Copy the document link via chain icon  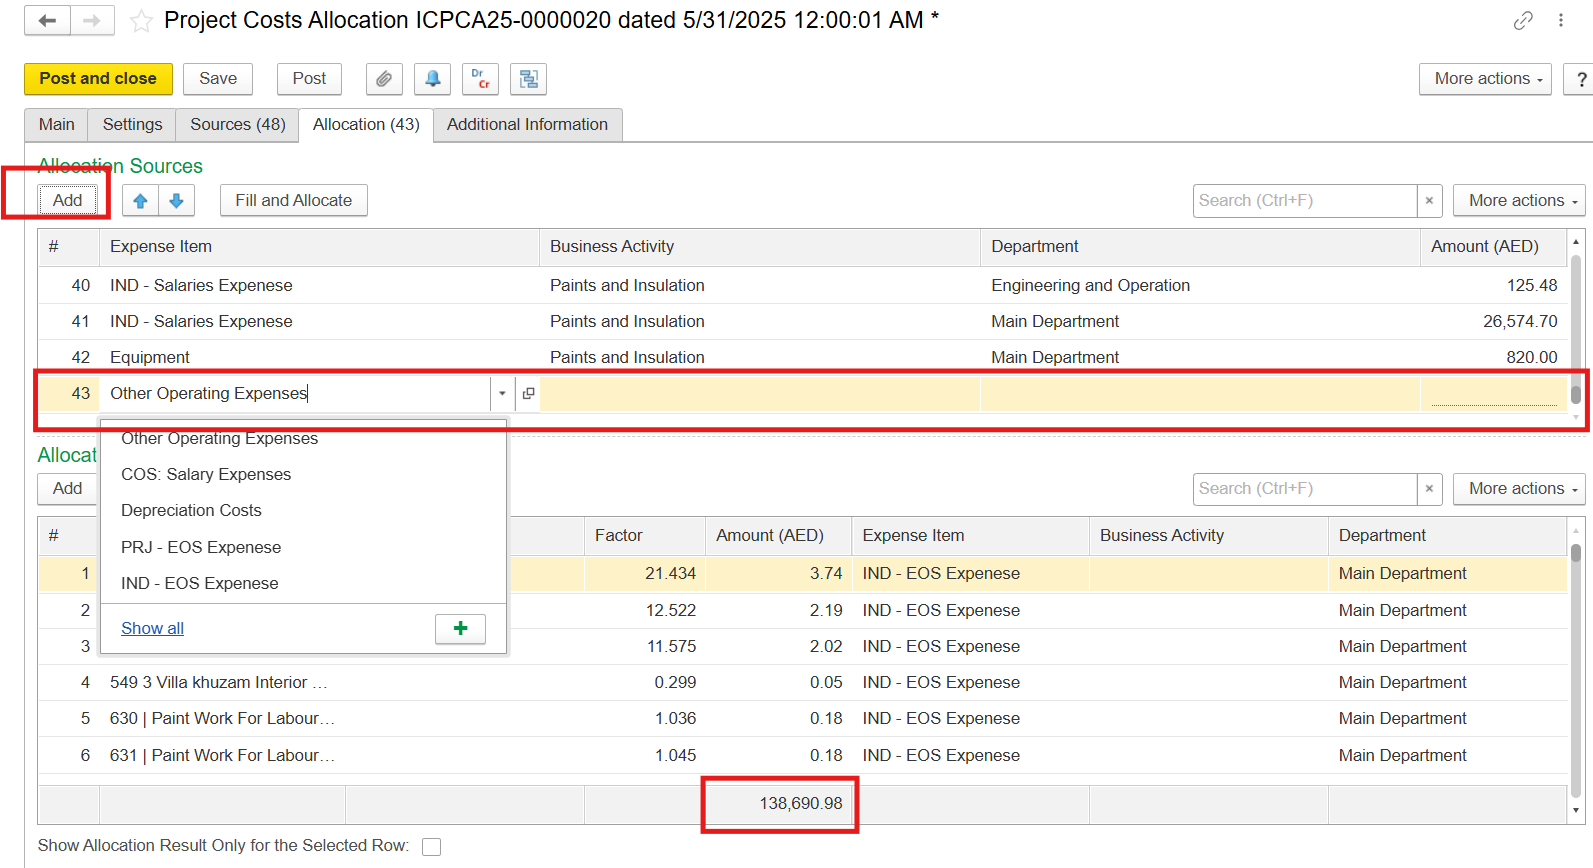click(1522, 21)
